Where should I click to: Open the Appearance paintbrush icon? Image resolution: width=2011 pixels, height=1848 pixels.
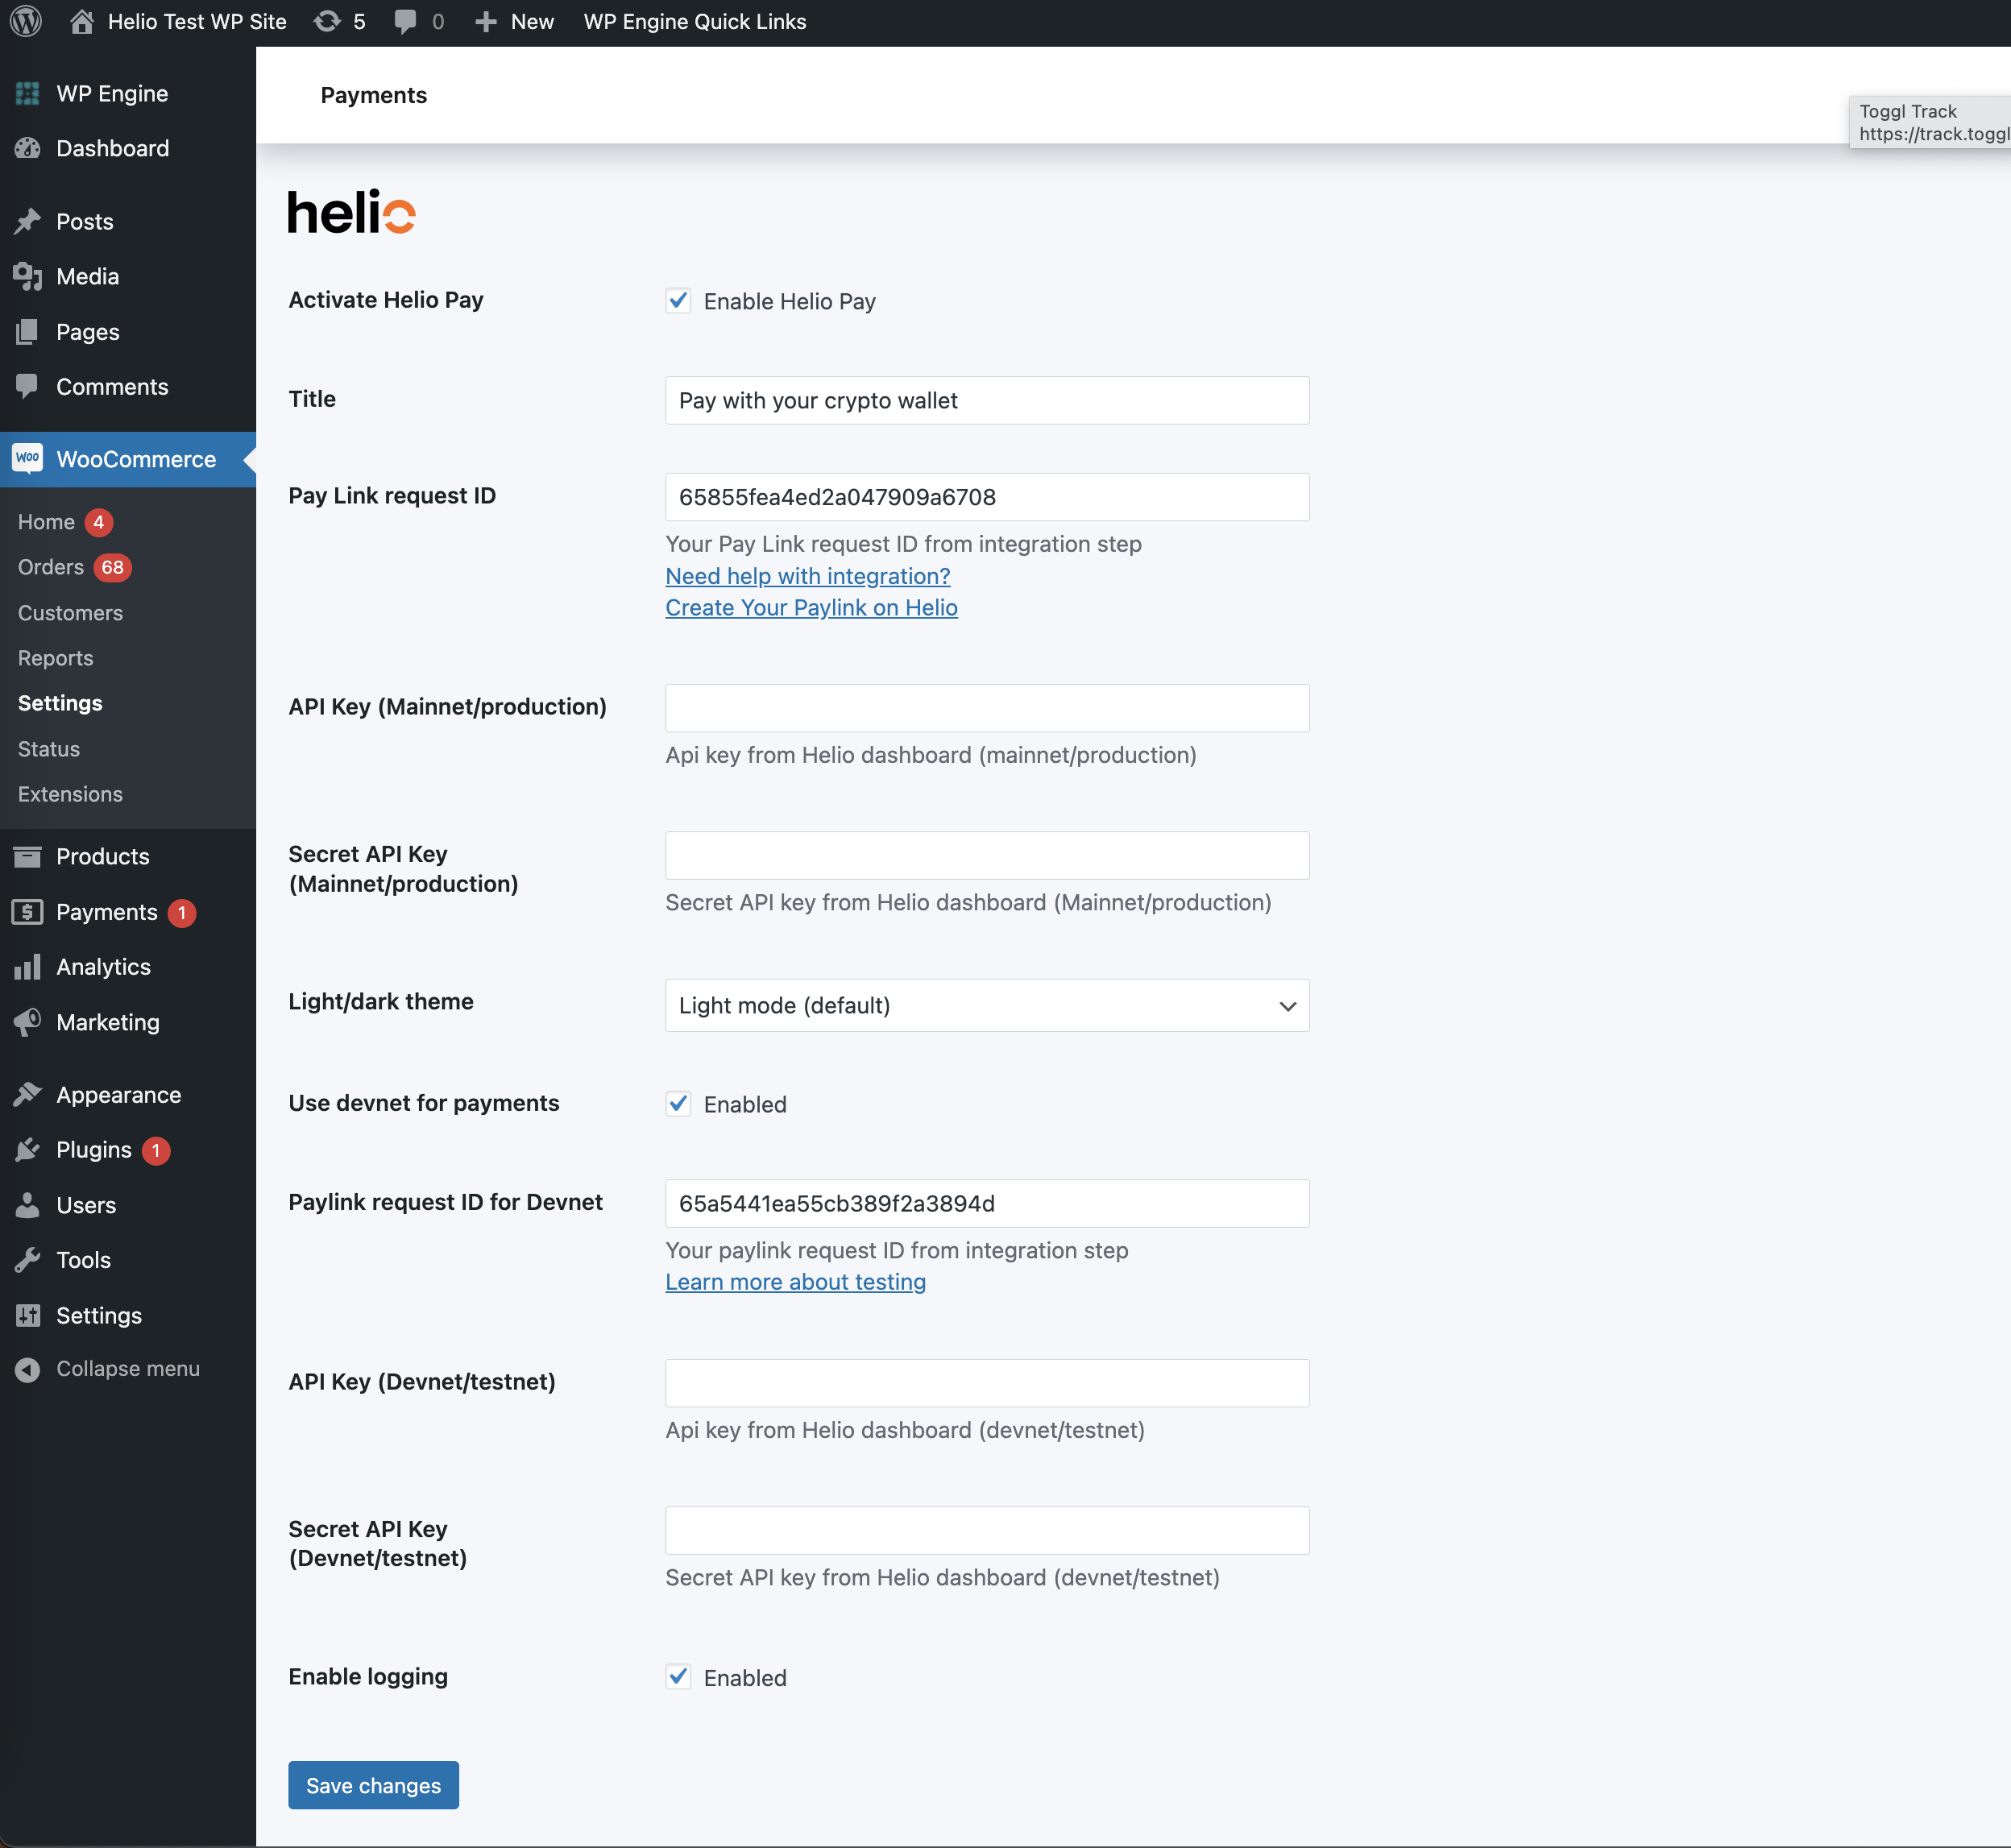(28, 1094)
